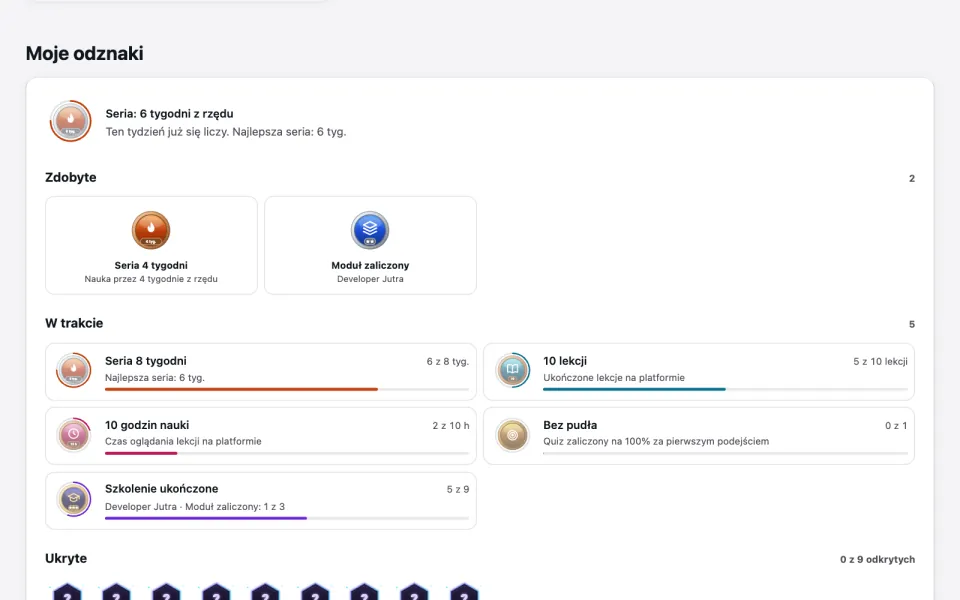The height and width of the screenshot is (600, 960).
Task: Click the 'Seria 4 tygodni' badge title
Action: [151, 265]
